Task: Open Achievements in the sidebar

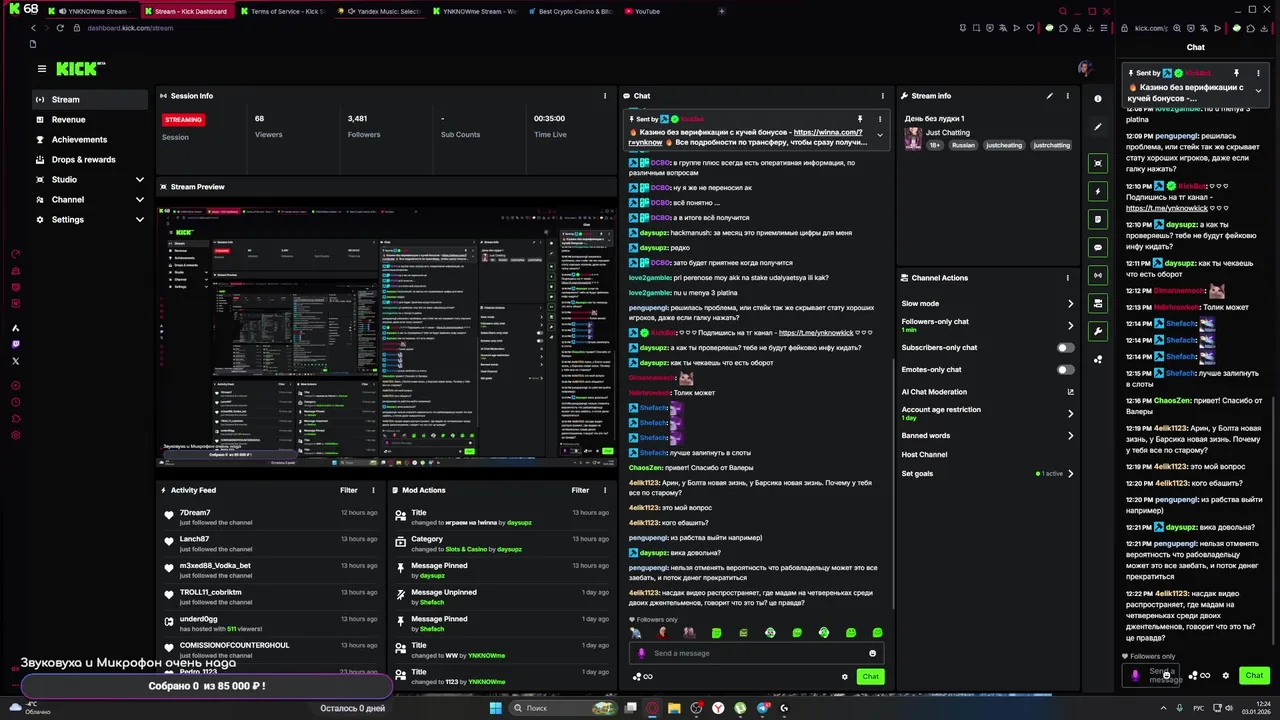Action: 90,139
